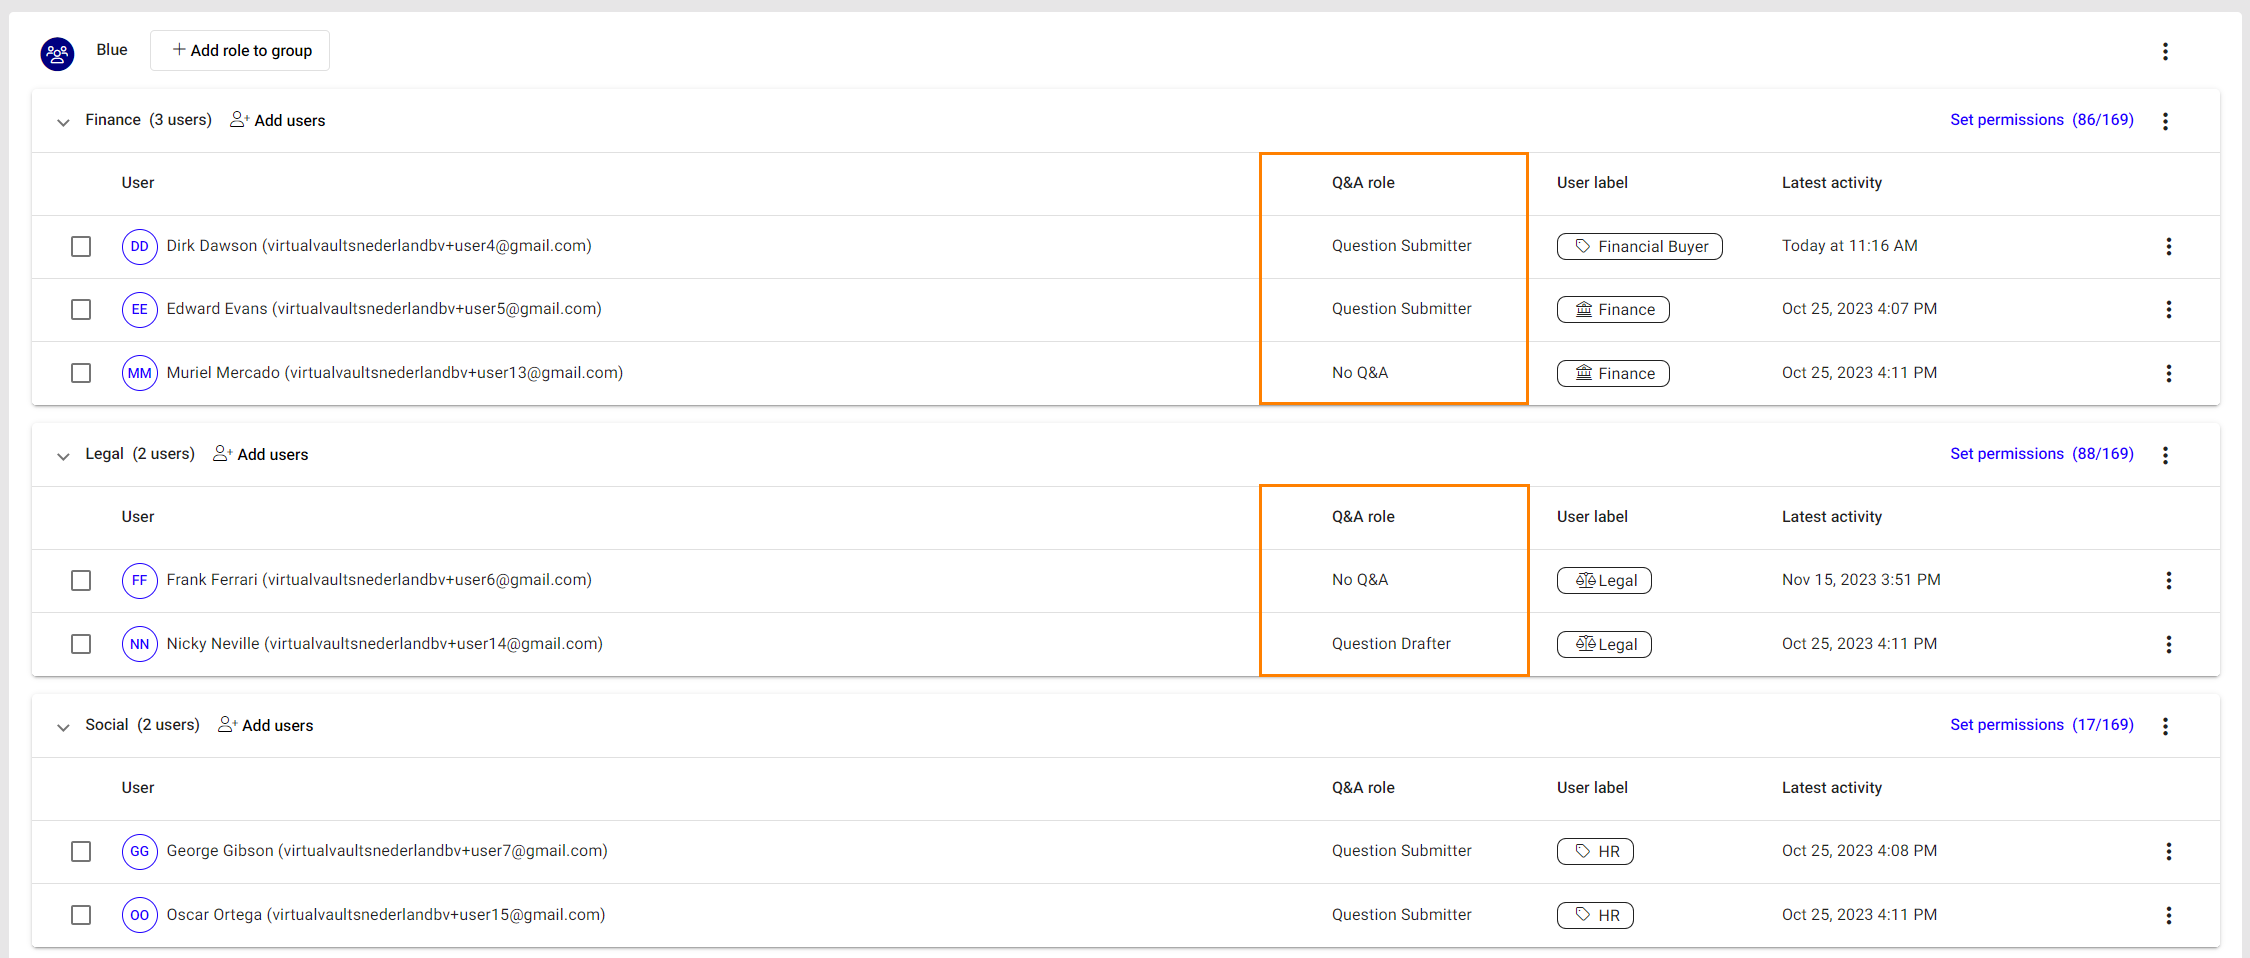Viewport: 2250px width, 958px height.
Task: Collapse the Finance role section
Action: coord(63,122)
